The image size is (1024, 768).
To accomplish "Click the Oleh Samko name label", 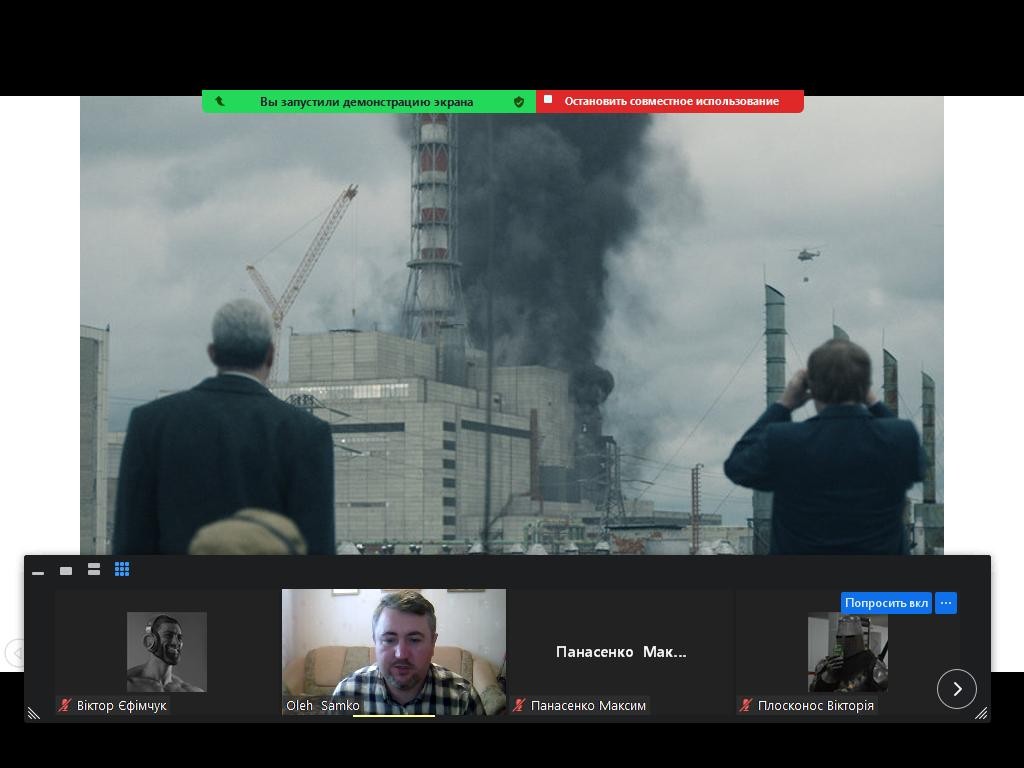I will (x=323, y=705).
